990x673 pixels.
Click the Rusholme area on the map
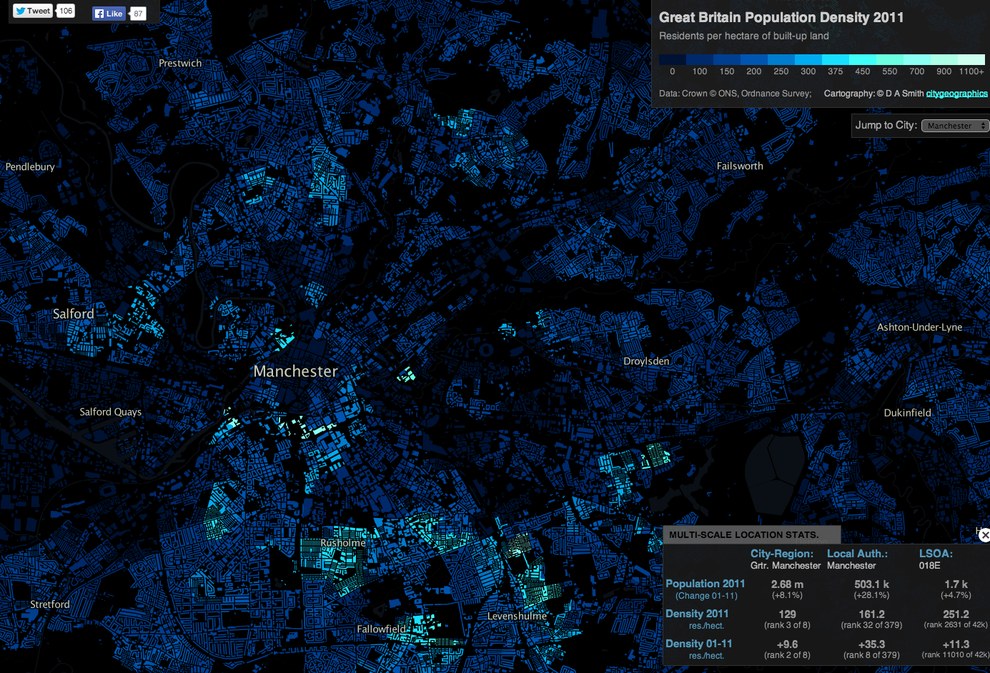pyautogui.click(x=343, y=542)
